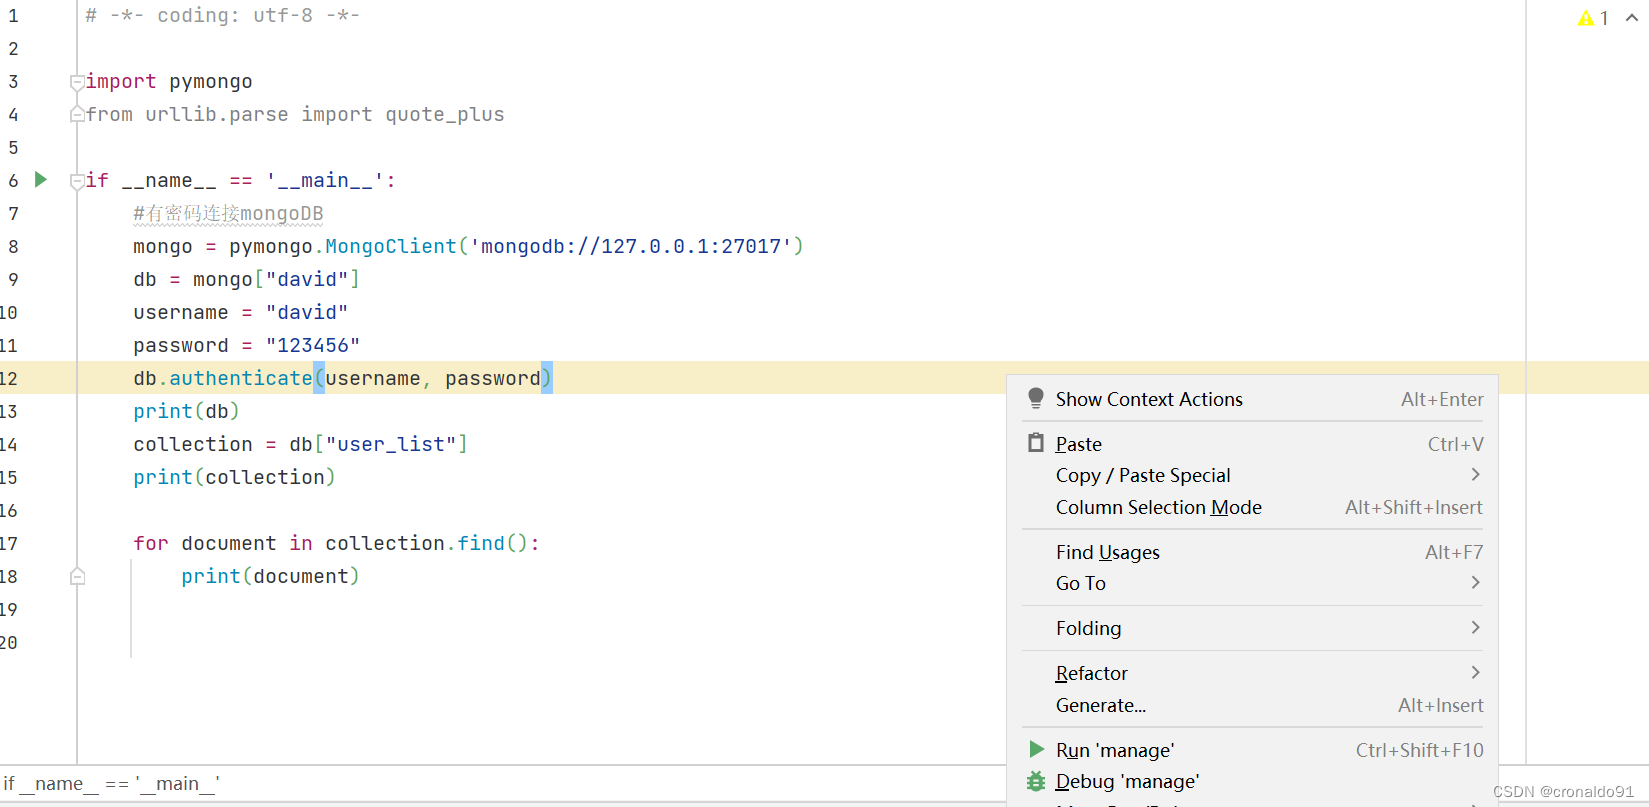
Task: Click the mongo["david"] expression on line 9
Action: point(276,279)
